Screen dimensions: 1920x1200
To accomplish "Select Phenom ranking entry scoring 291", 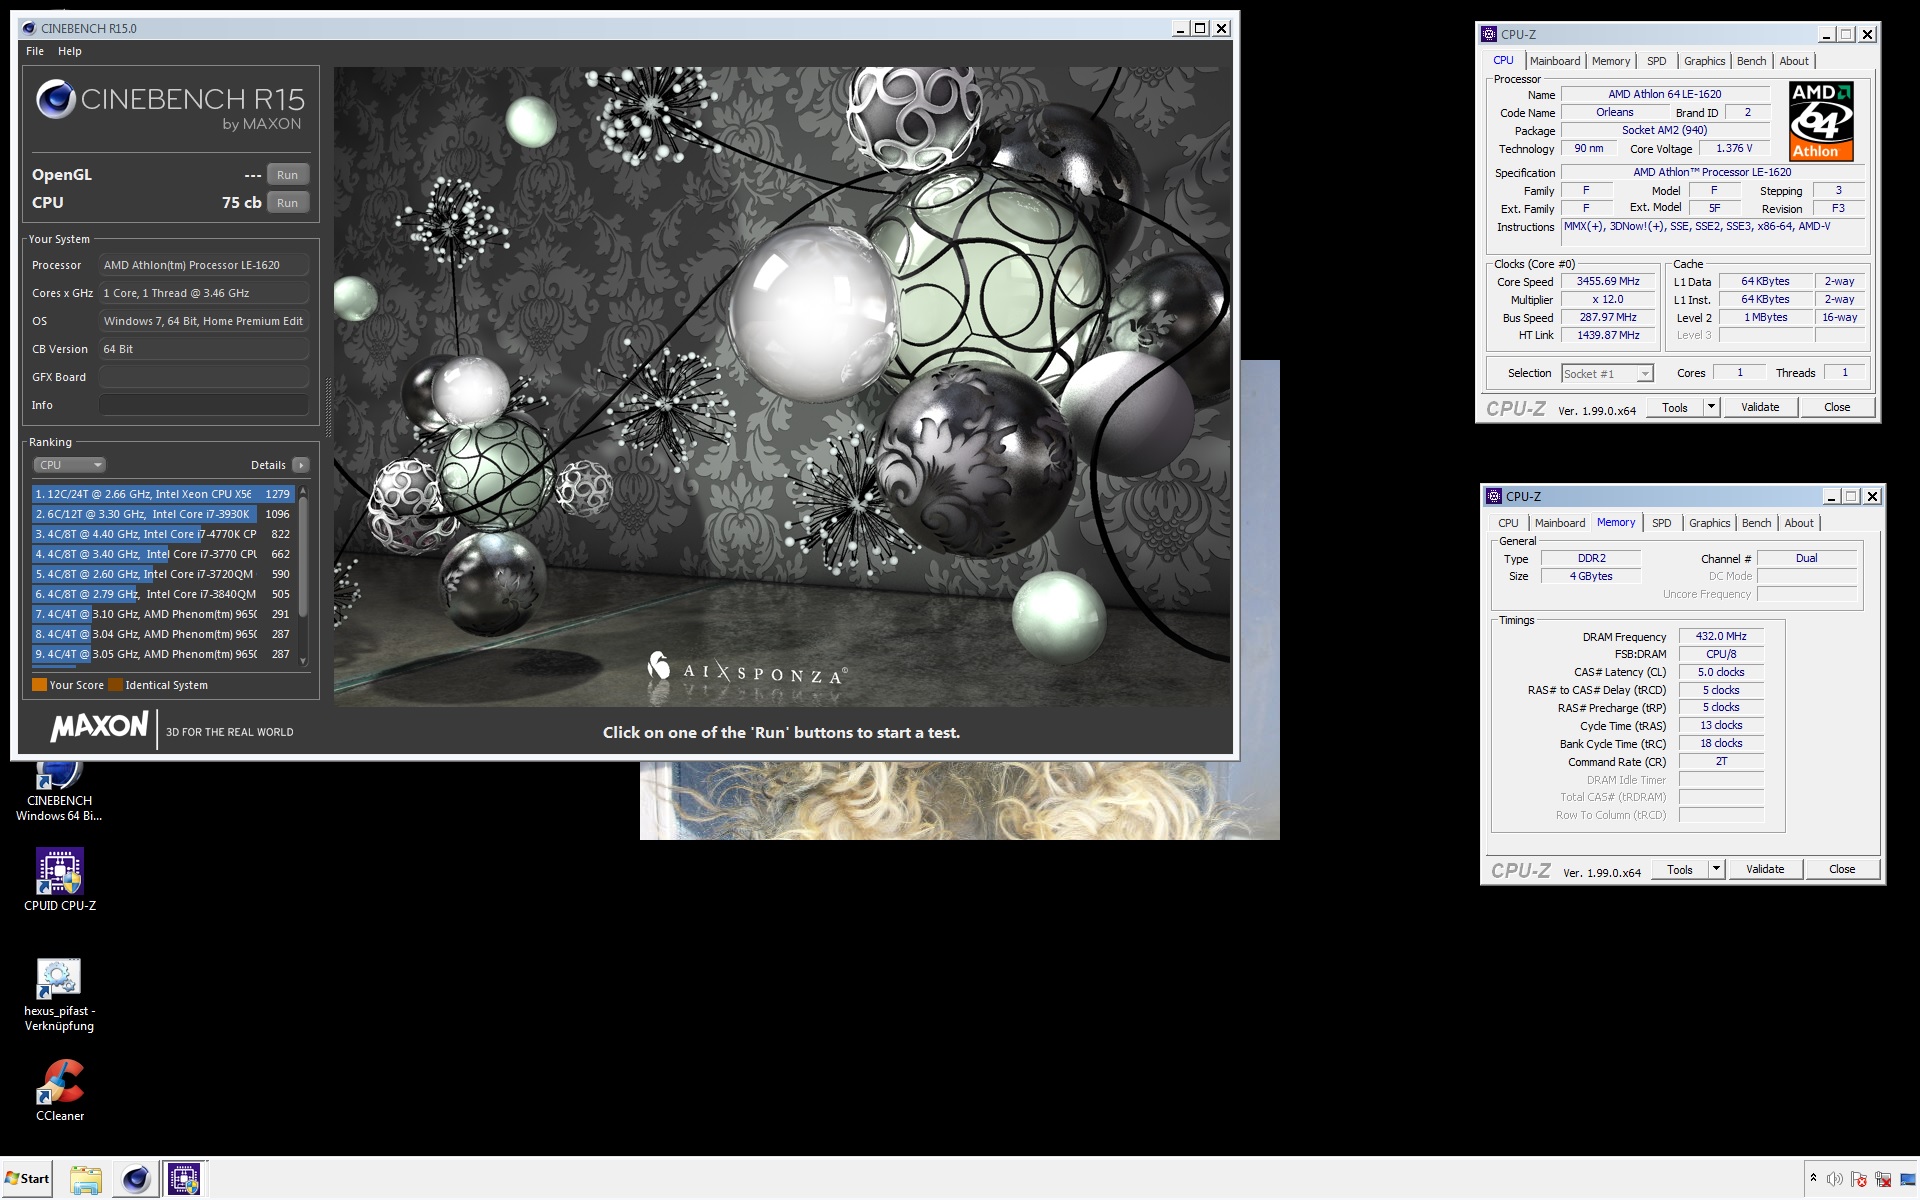I will click(x=163, y=614).
